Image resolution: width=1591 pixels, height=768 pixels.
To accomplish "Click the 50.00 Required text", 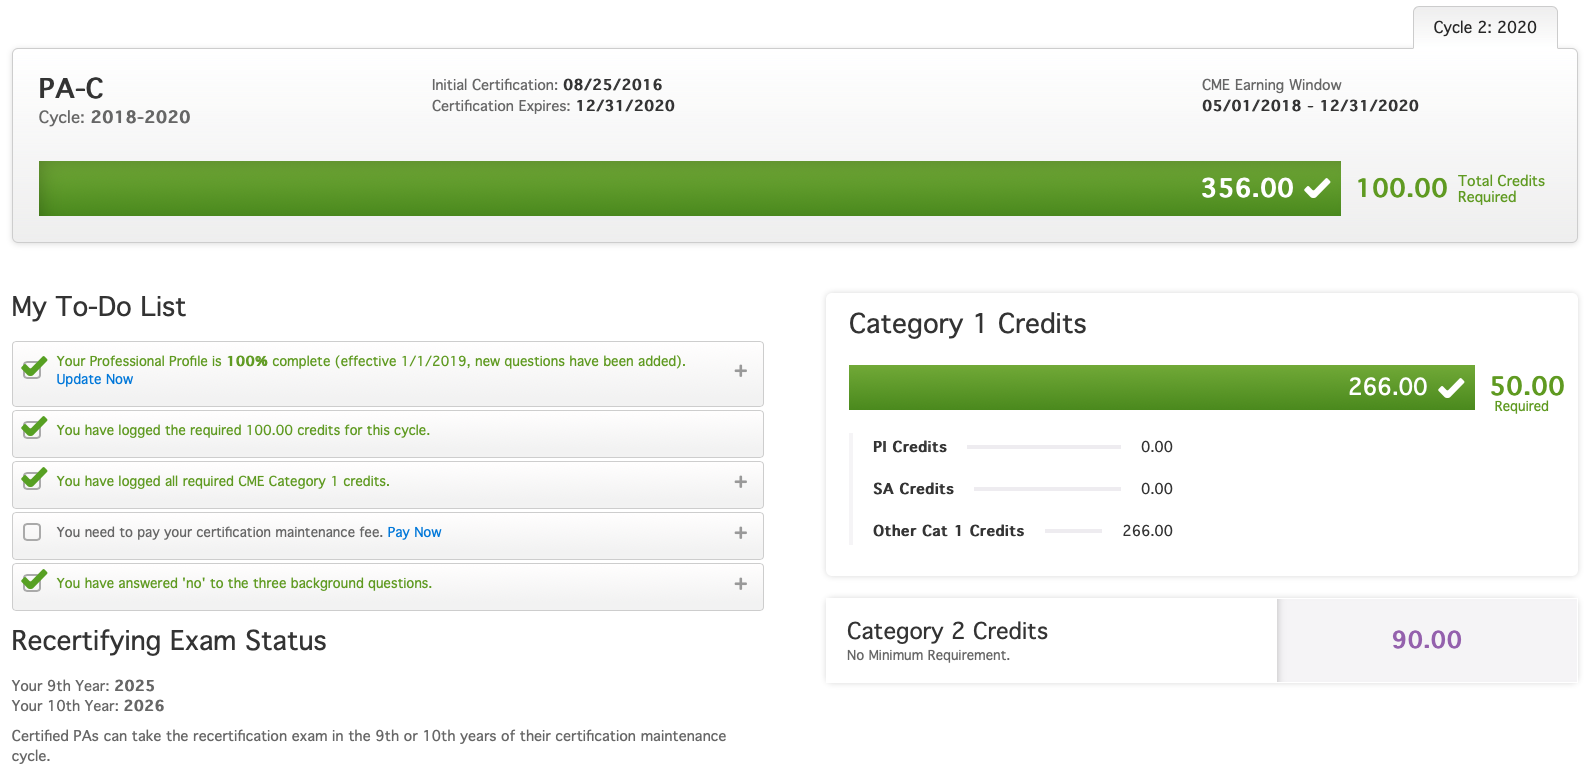I will [x=1526, y=392].
